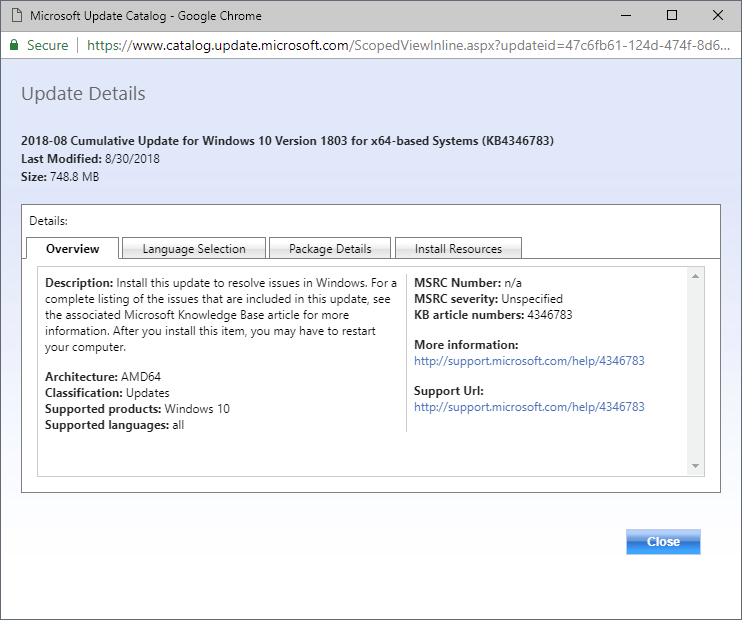Click the page document icon in title bar
742x620 pixels.
(x=17, y=16)
